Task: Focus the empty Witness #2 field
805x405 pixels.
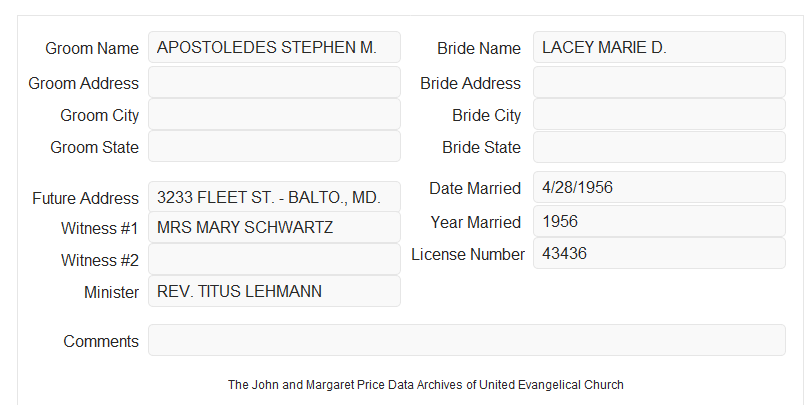Action: (x=274, y=259)
